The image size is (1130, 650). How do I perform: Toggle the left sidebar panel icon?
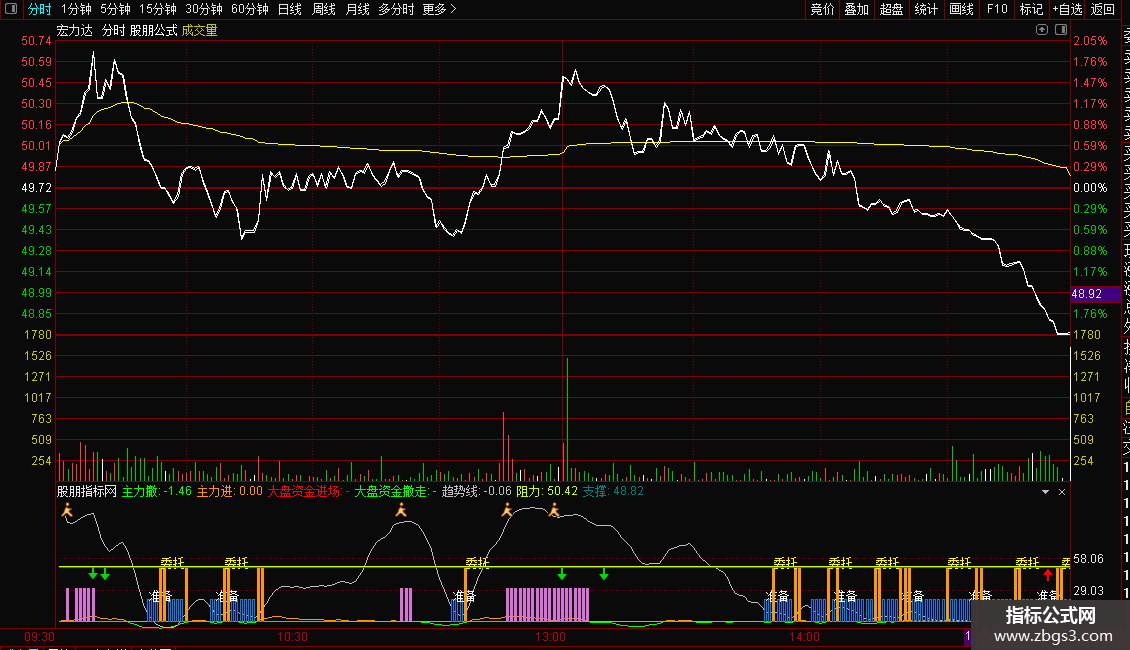click(x=10, y=10)
